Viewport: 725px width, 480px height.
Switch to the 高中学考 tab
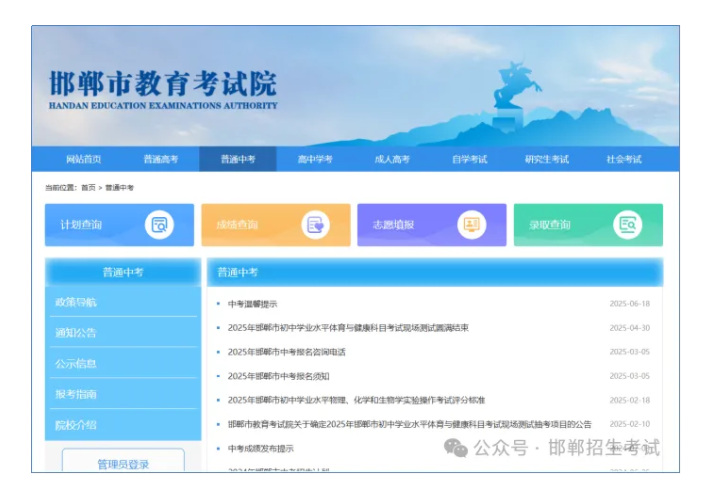[315, 160]
